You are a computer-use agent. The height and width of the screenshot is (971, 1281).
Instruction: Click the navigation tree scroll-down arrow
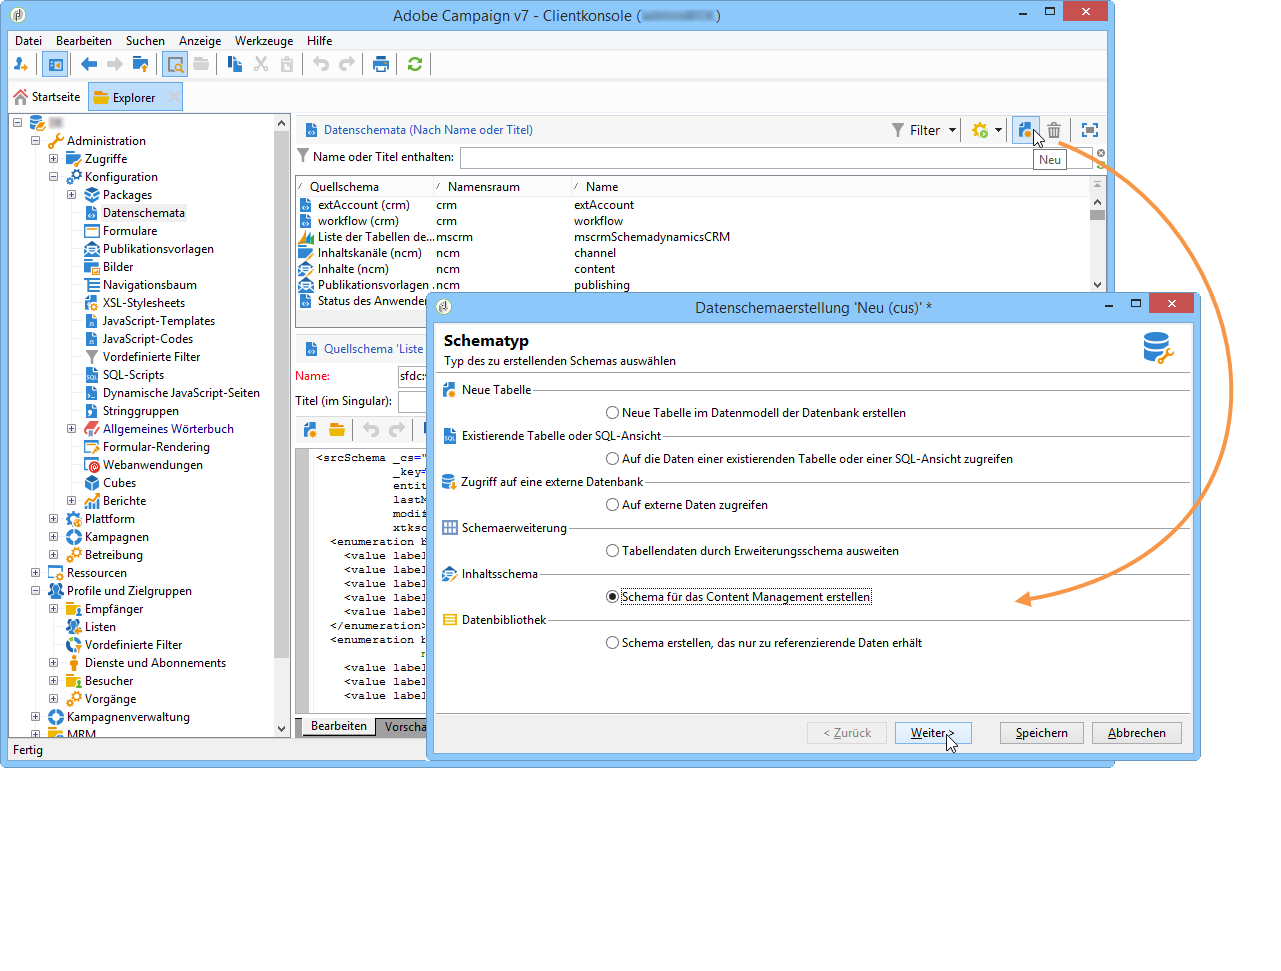[281, 729]
